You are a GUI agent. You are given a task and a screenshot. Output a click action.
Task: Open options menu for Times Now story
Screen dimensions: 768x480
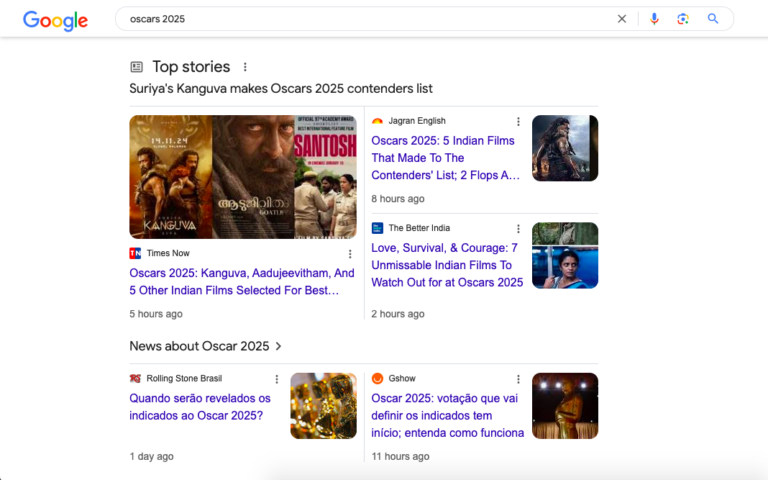350,254
